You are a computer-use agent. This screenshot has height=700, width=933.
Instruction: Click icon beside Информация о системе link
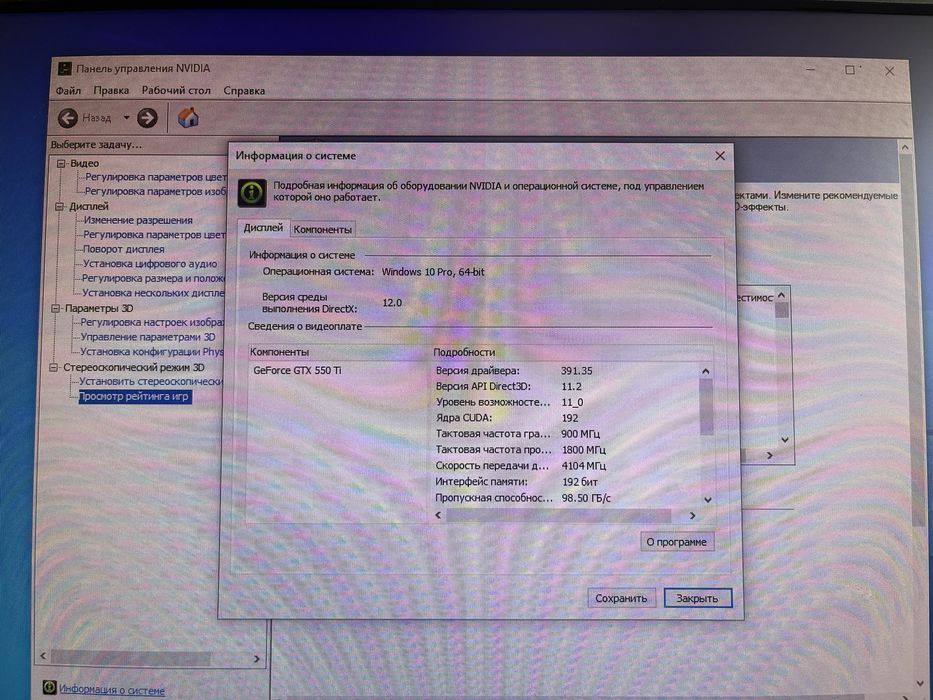[49, 688]
